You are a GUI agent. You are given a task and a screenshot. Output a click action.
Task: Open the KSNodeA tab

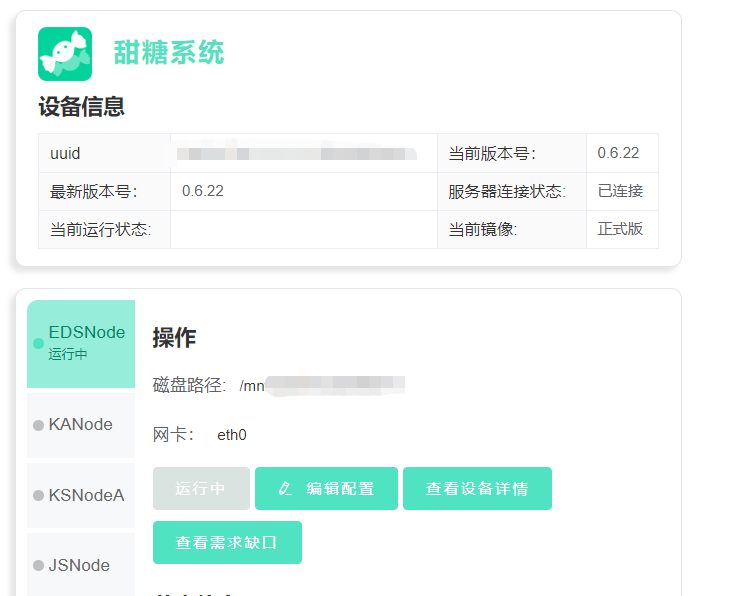point(86,495)
